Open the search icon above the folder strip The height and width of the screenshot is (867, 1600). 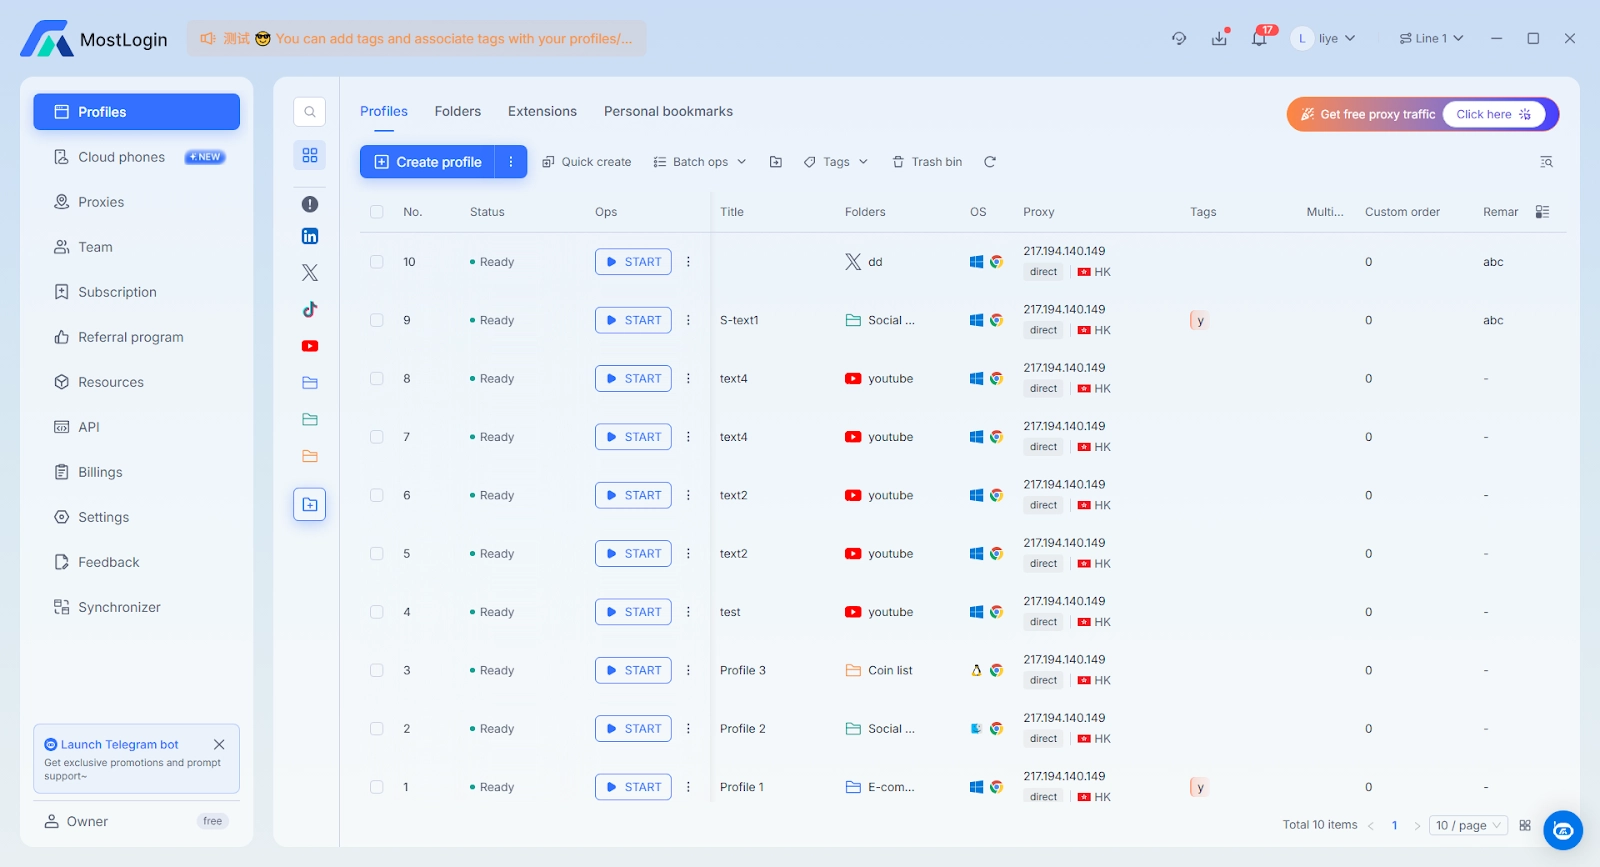310,112
